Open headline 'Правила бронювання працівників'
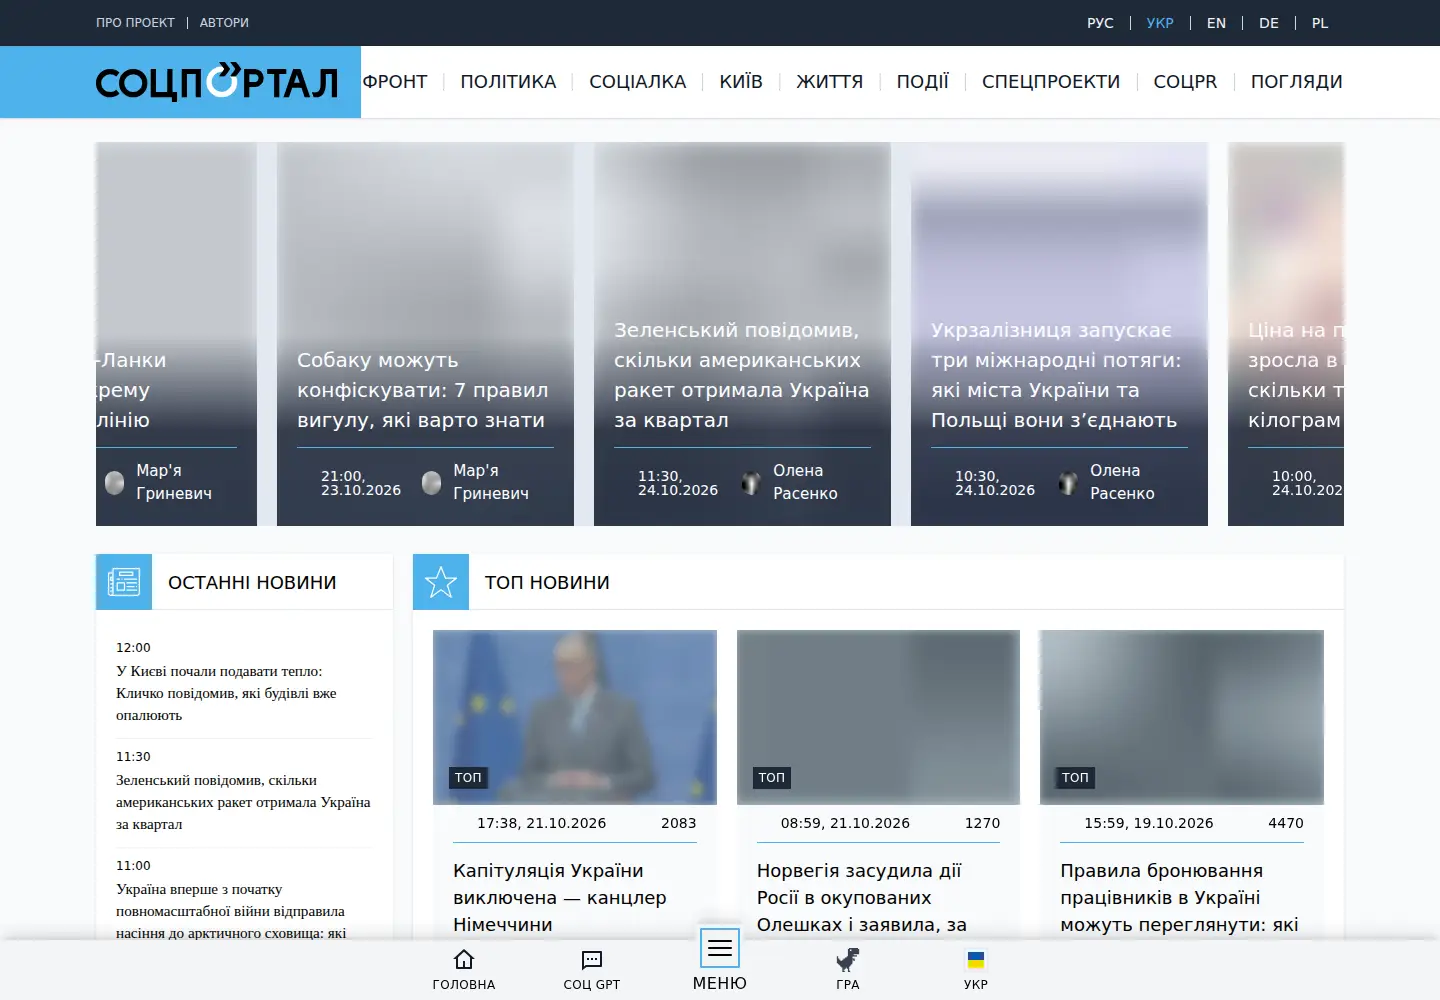The height and width of the screenshot is (1000, 1440). point(1179,898)
